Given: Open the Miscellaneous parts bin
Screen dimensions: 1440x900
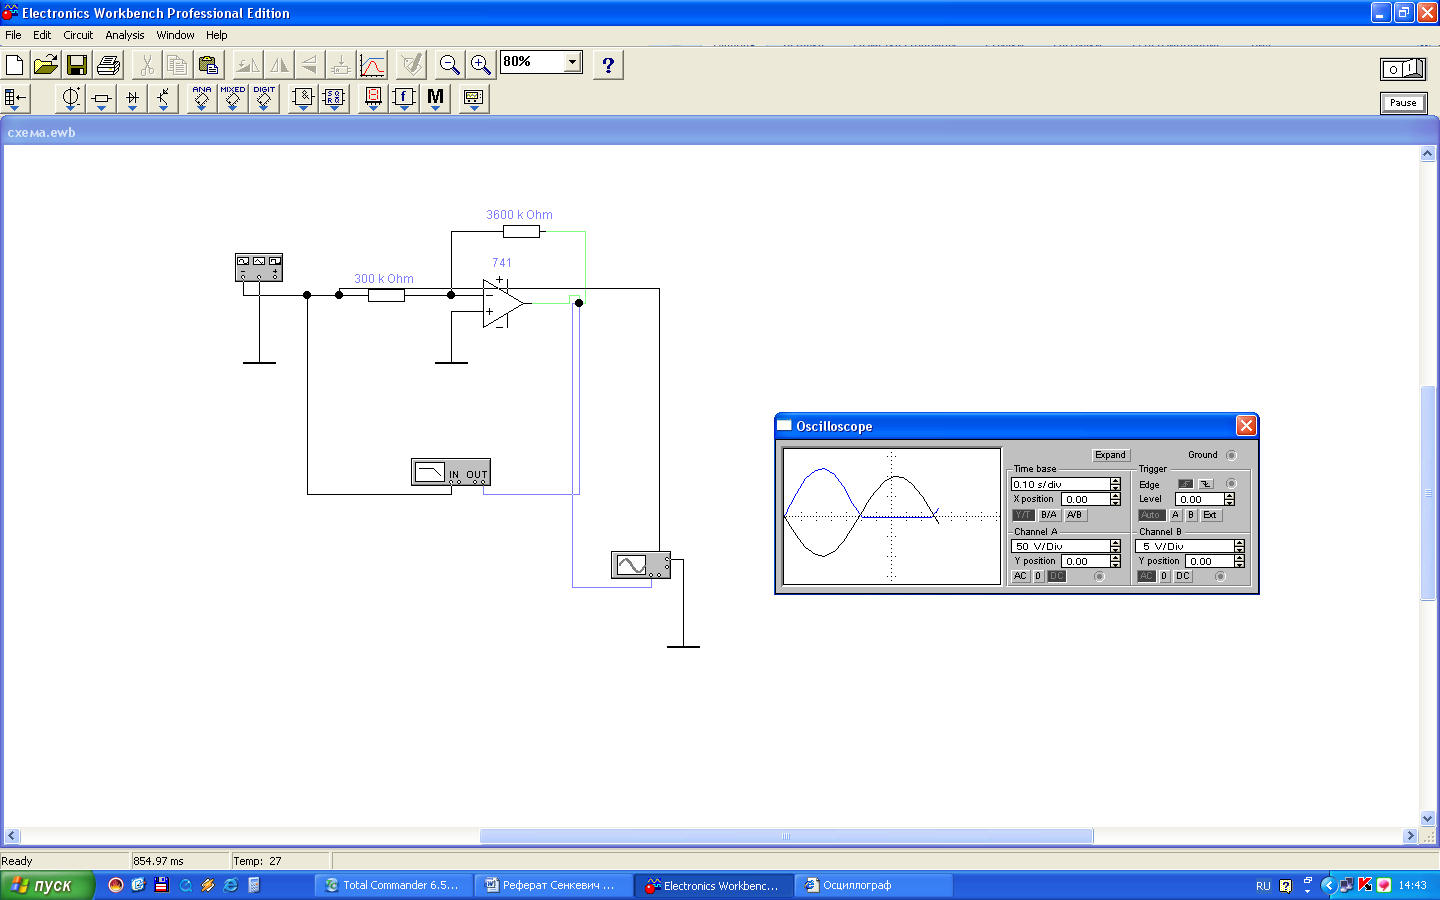Looking at the screenshot, I should click(435, 98).
